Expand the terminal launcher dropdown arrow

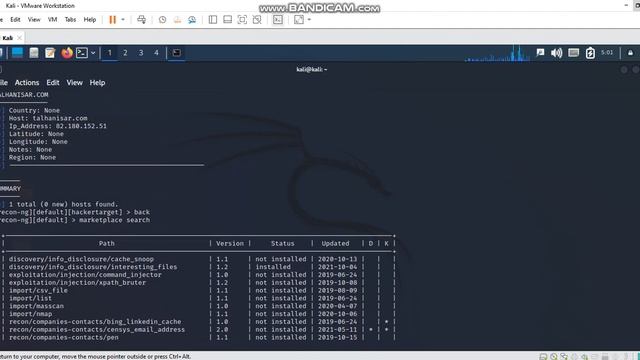(93, 53)
